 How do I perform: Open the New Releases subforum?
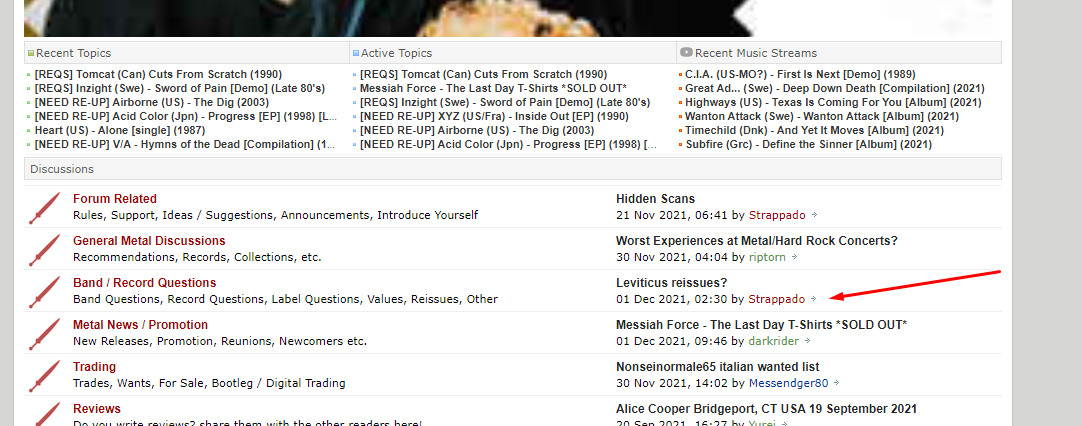pyautogui.click(x=111, y=341)
